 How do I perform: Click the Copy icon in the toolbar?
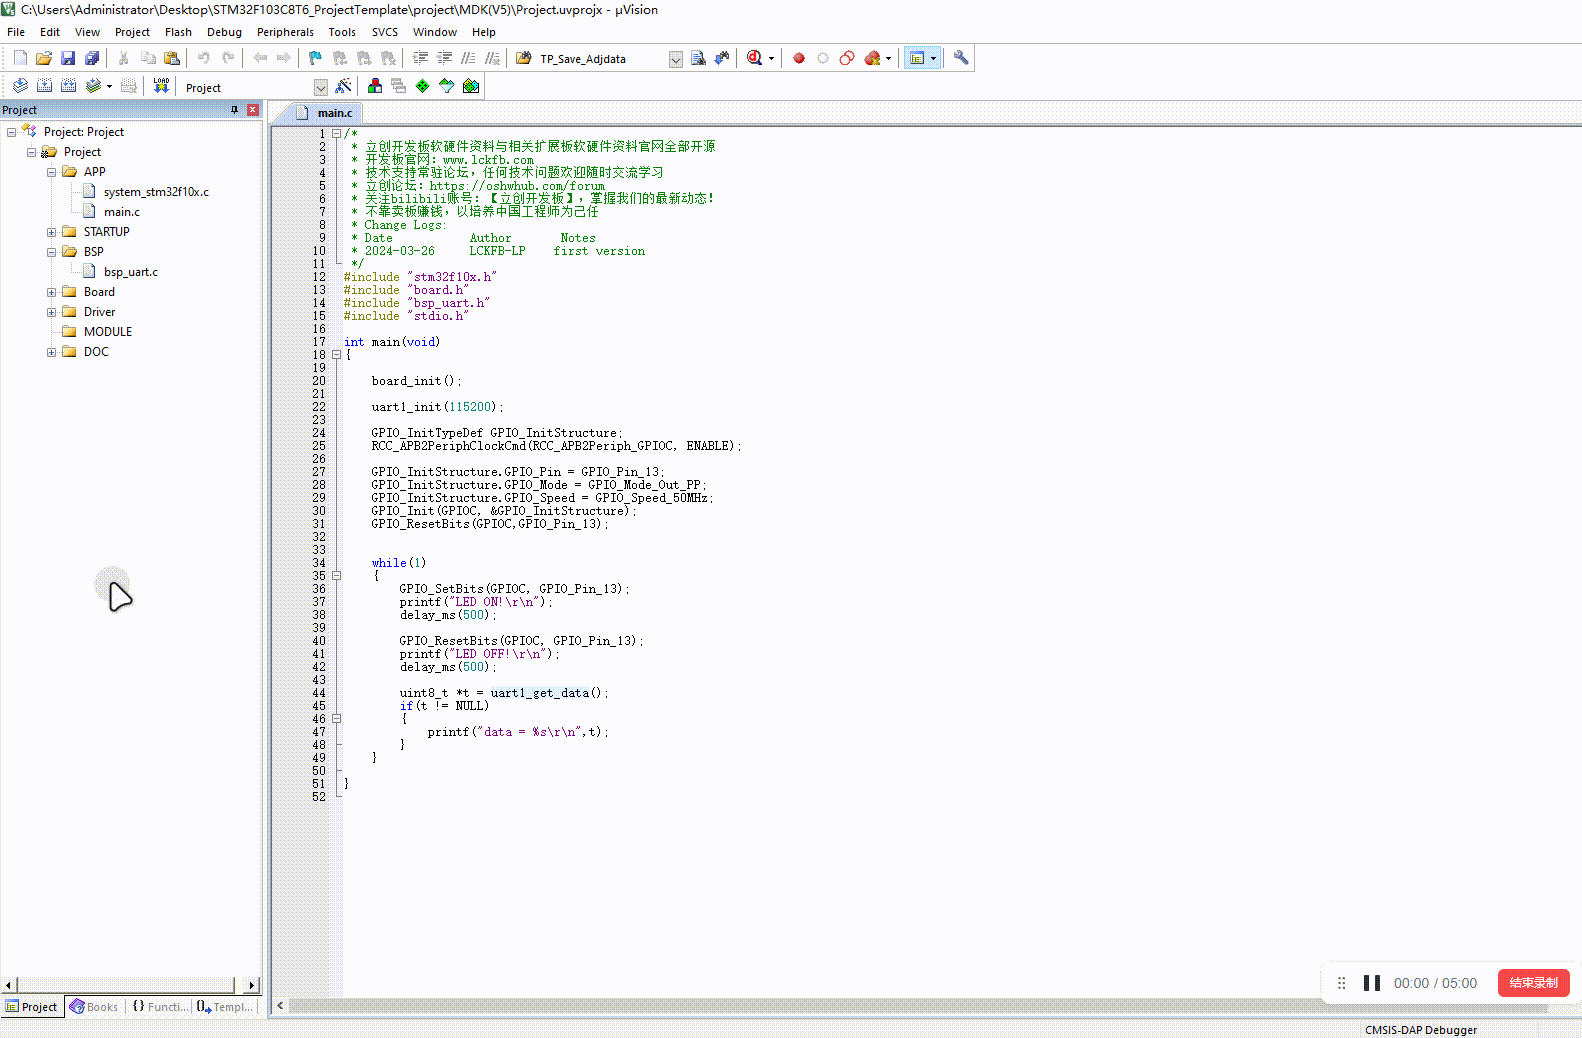click(x=148, y=58)
